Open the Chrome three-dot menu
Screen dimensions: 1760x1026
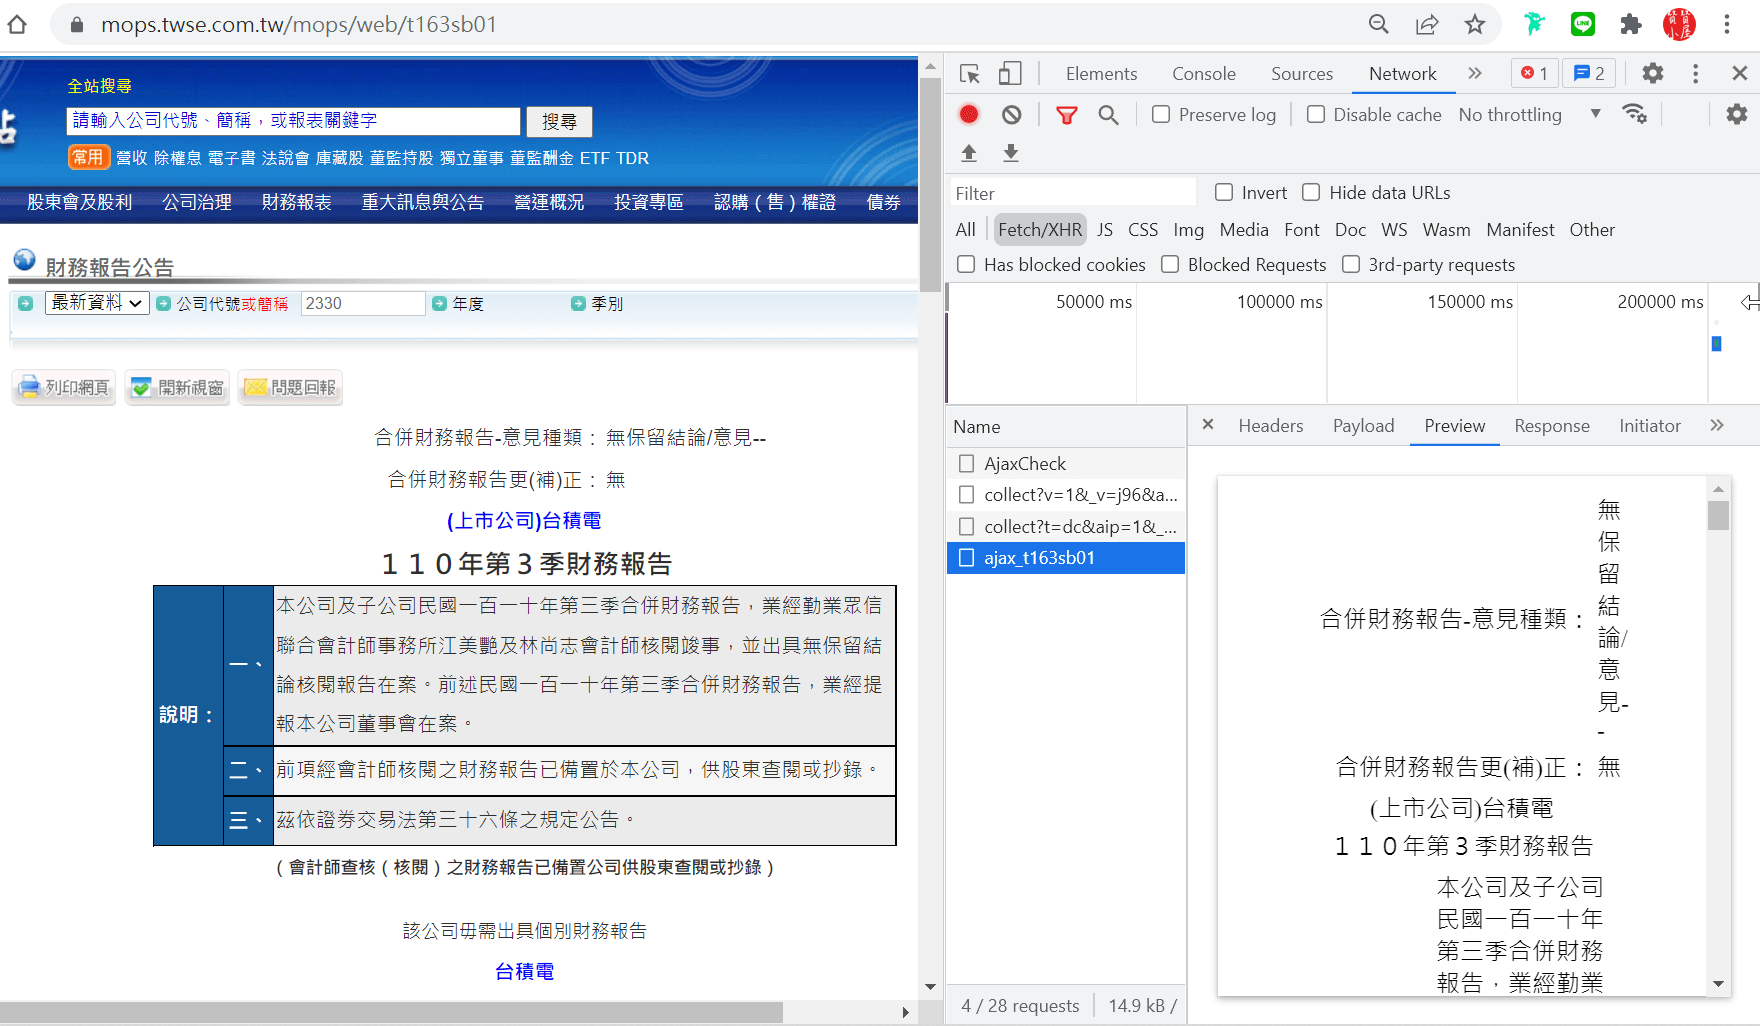coord(1727,24)
